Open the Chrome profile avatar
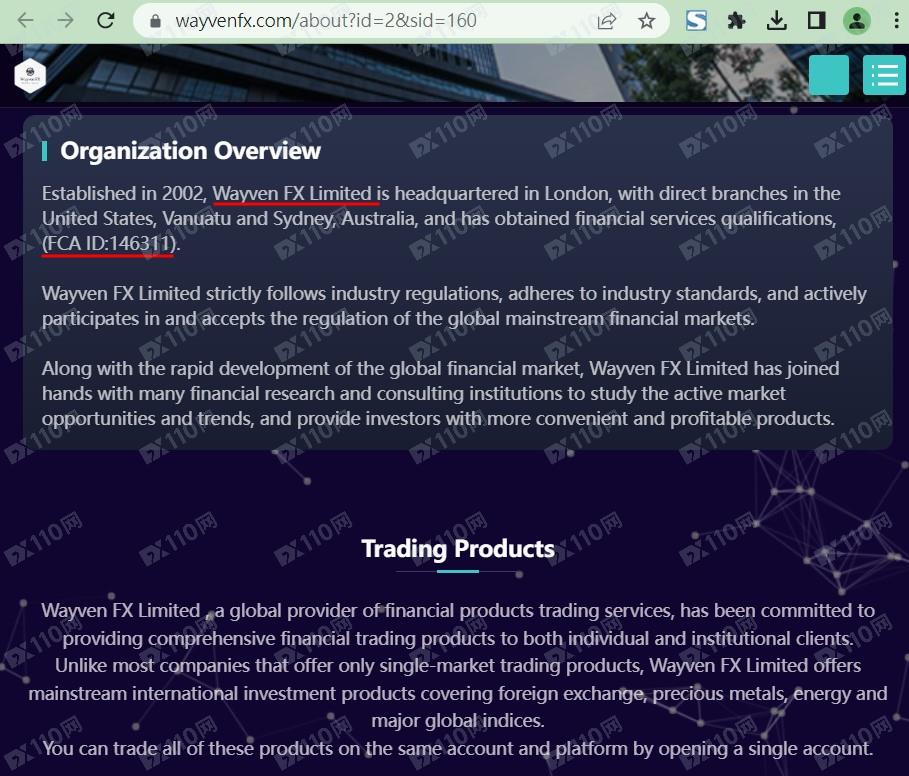909x776 pixels. [857, 20]
